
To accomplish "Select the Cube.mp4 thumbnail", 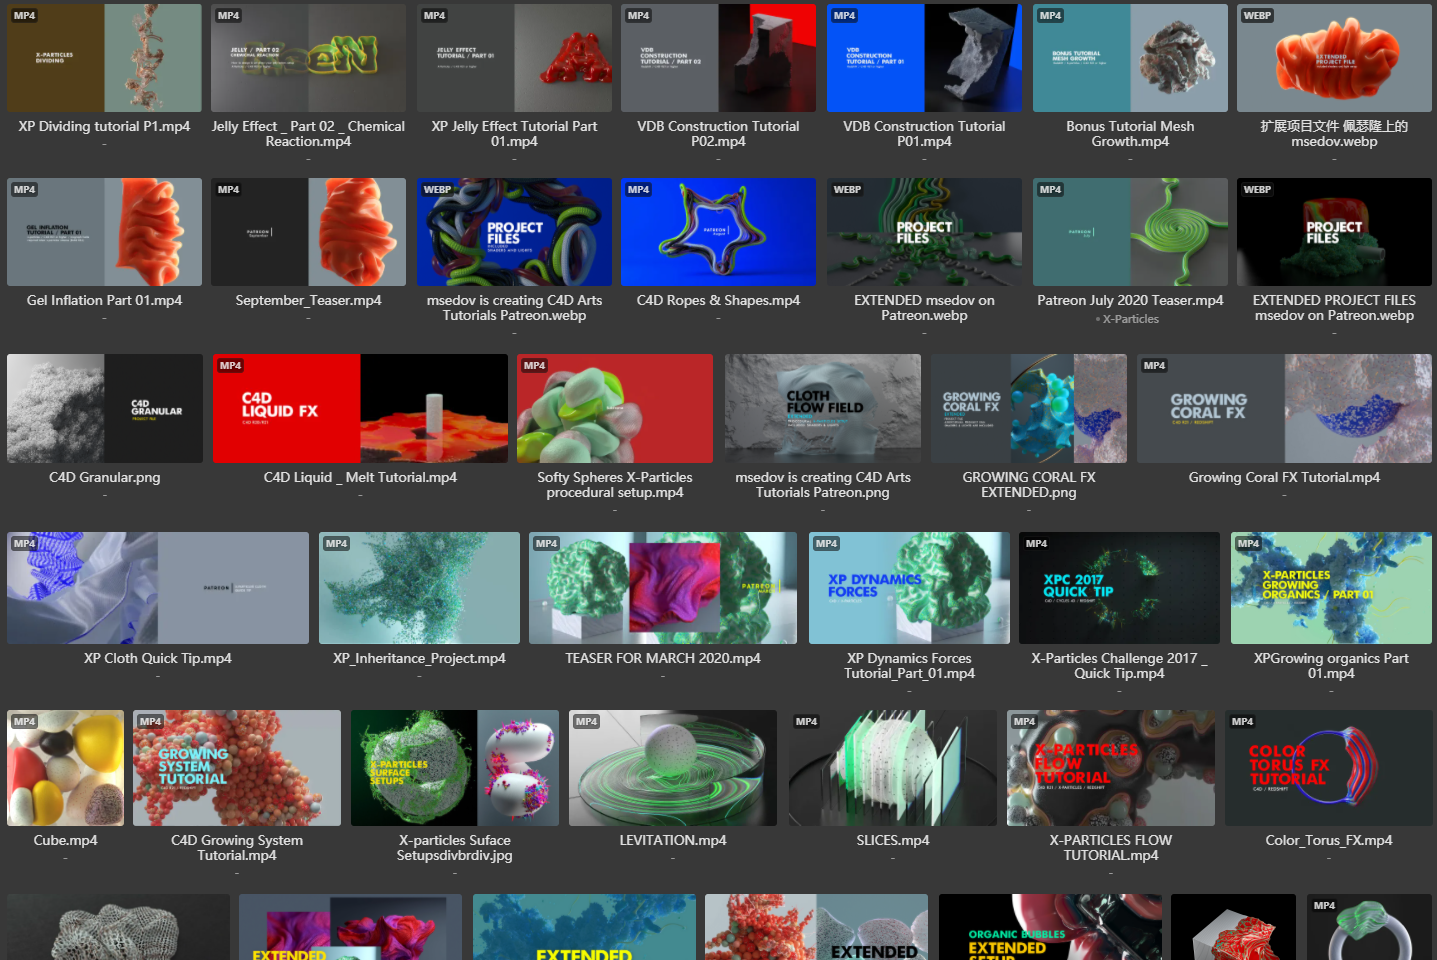I will [65, 768].
